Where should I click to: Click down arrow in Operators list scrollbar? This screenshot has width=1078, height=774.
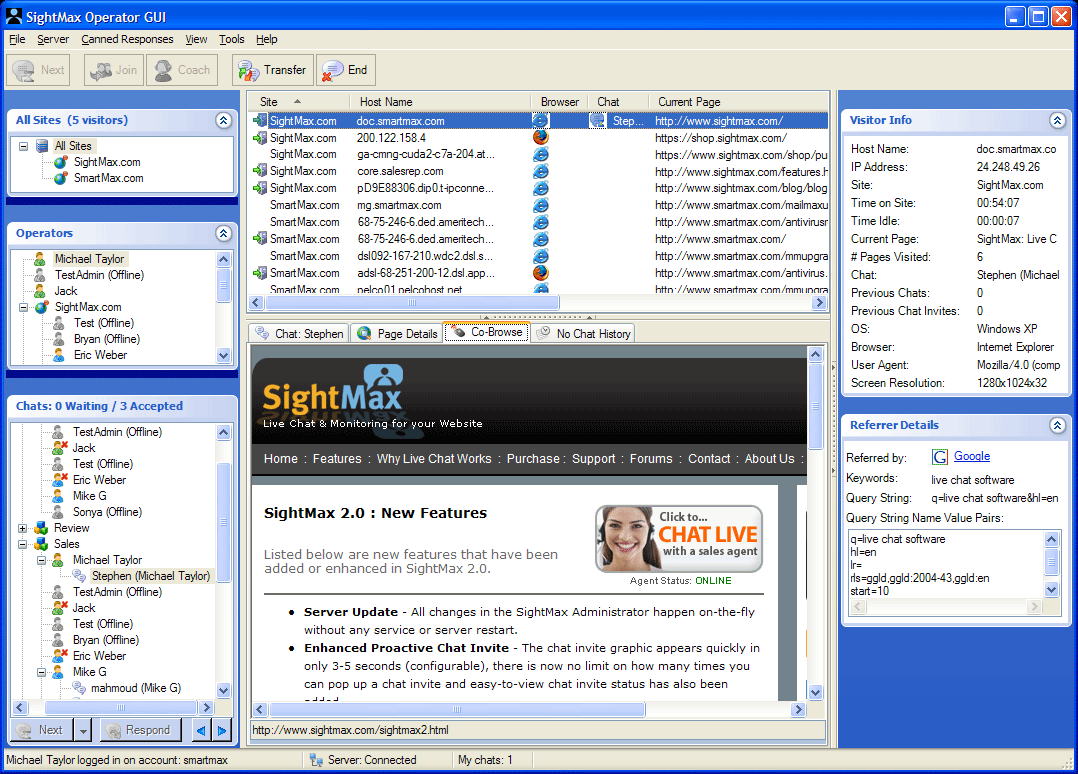(223, 355)
